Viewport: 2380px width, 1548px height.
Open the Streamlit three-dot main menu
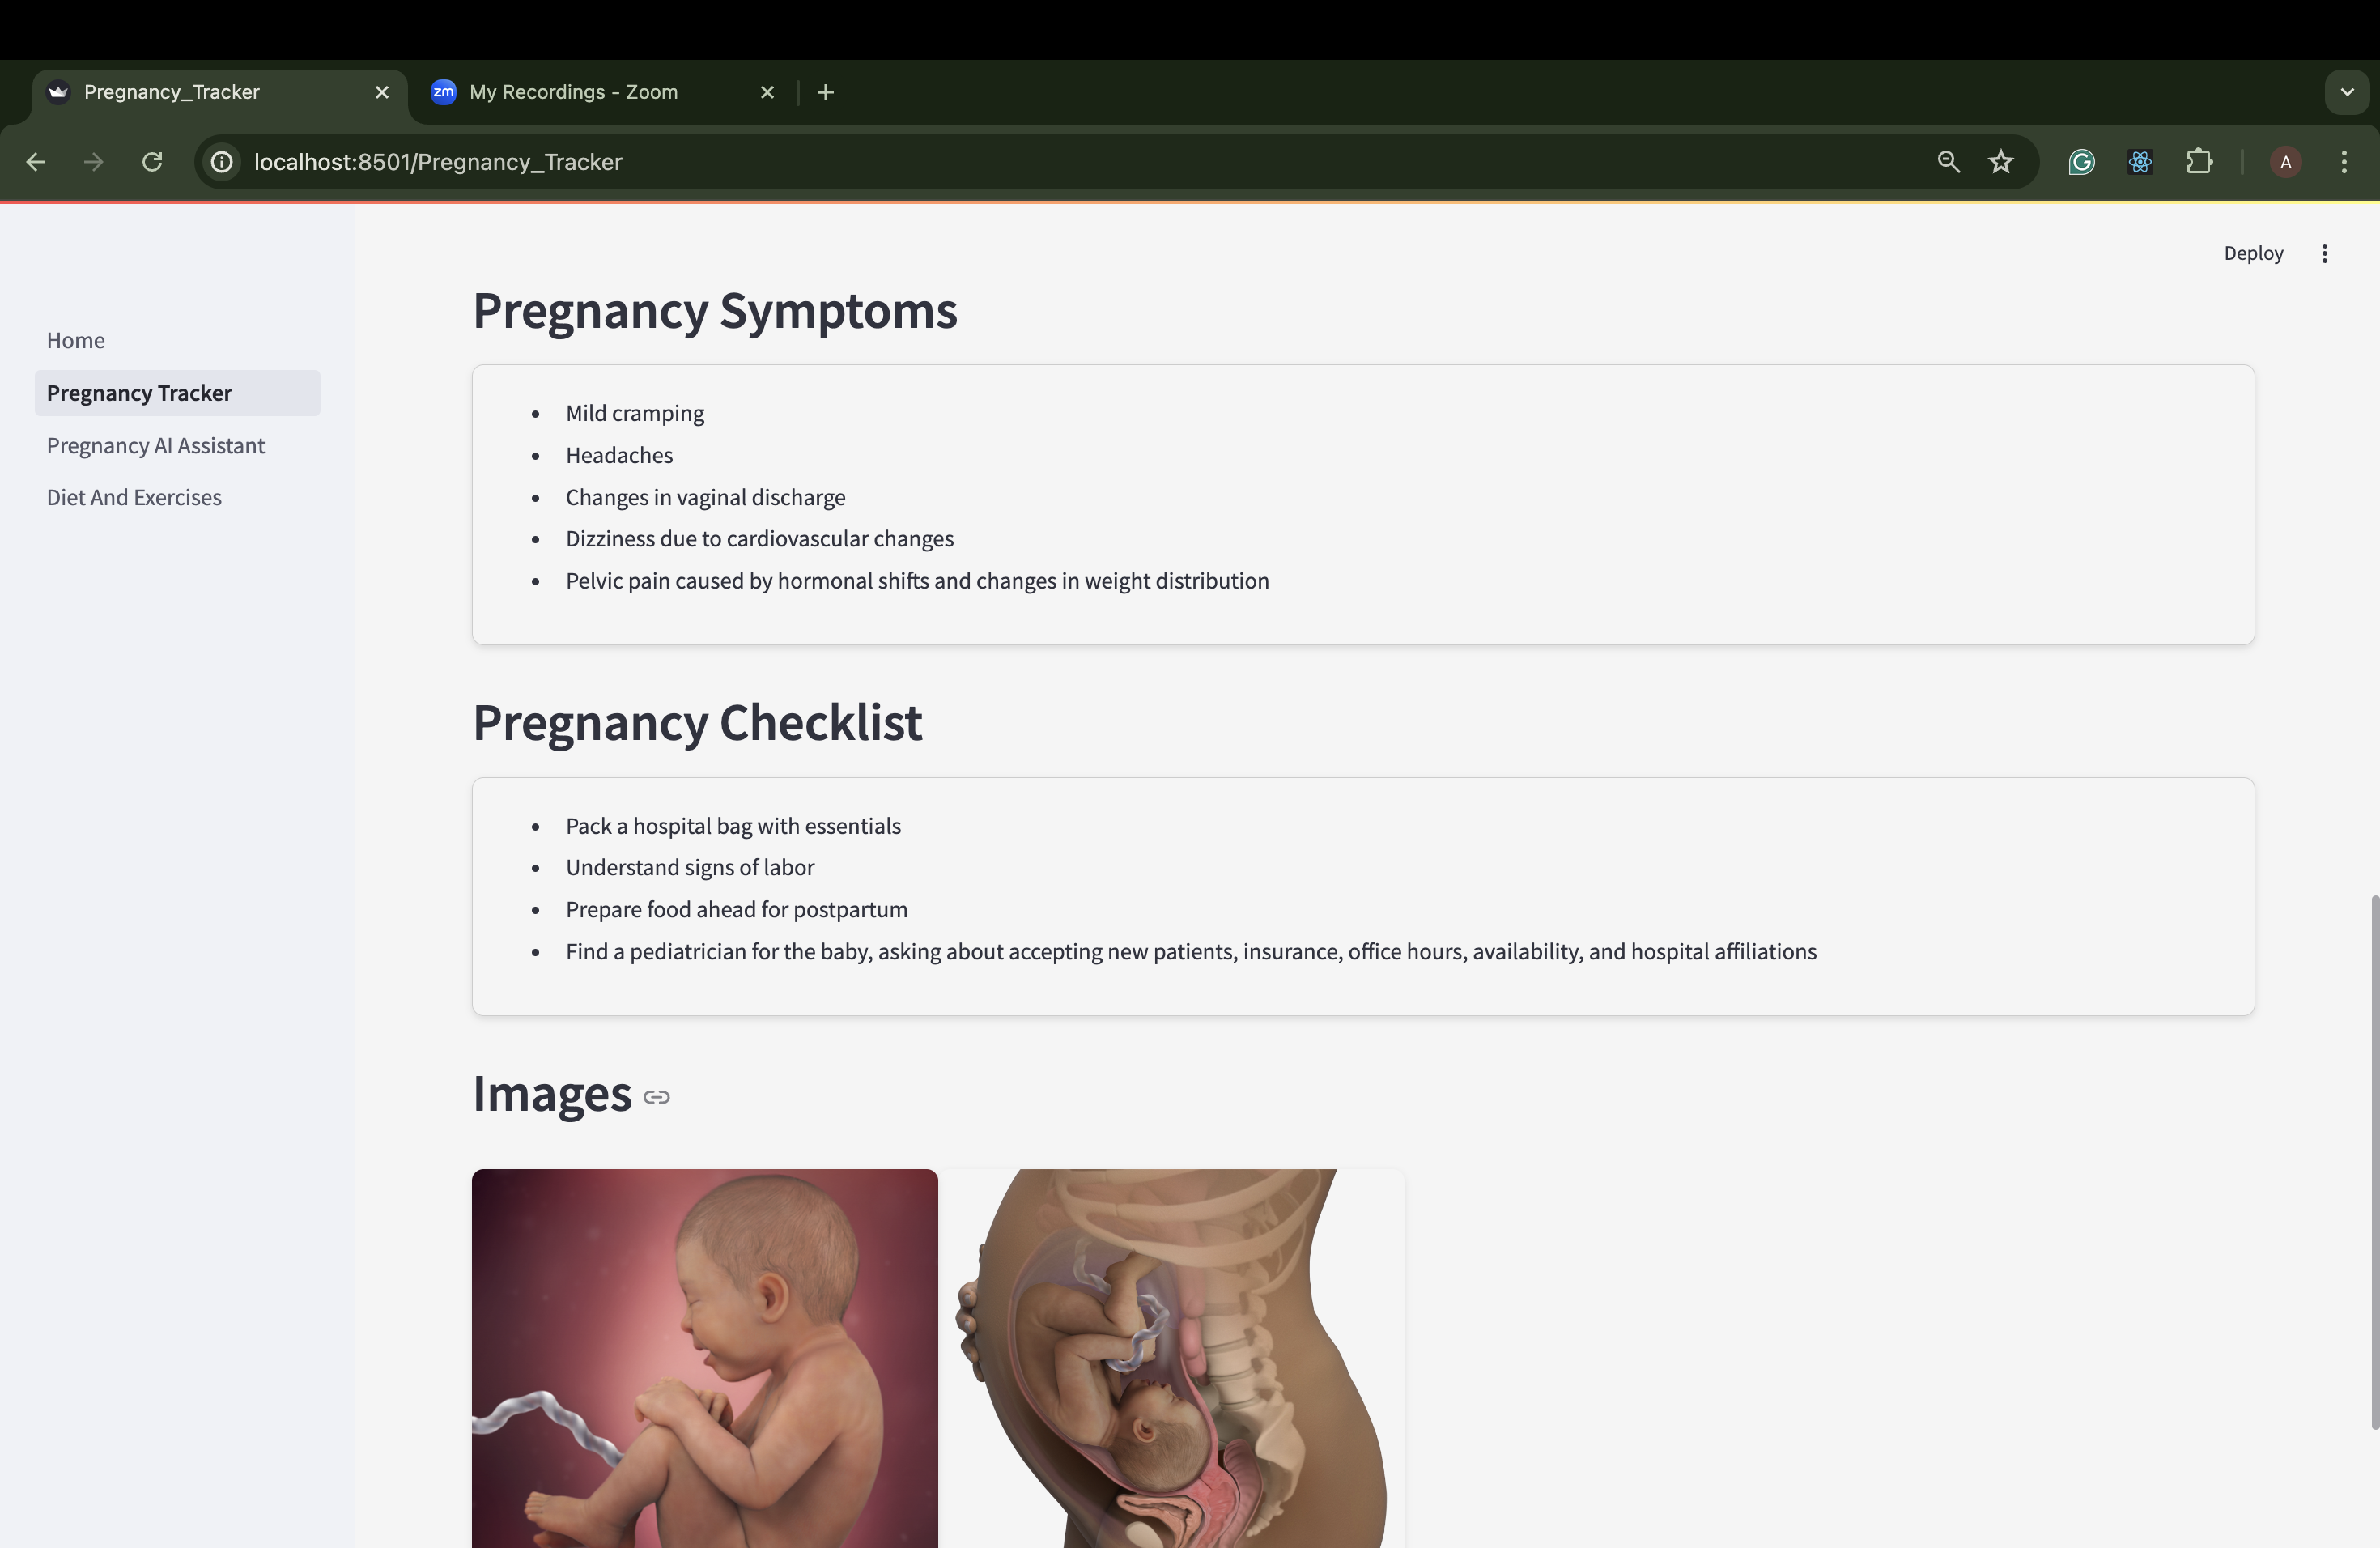pos(2324,253)
